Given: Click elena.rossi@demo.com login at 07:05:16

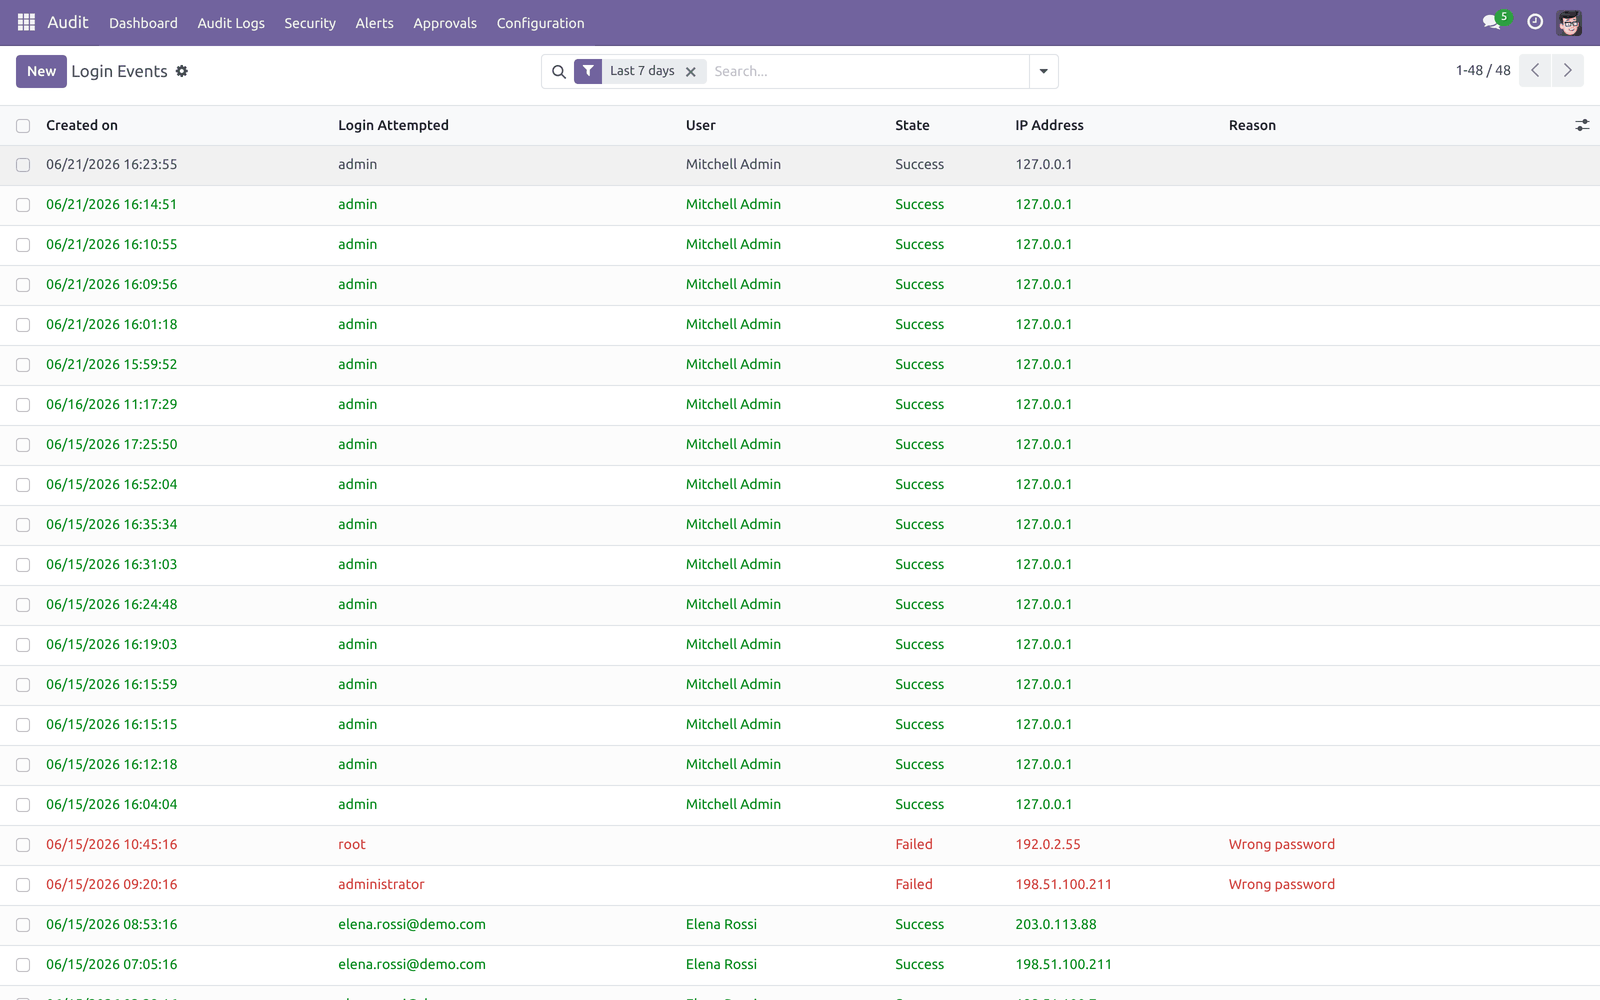Looking at the screenshot, I should (412, 964).
